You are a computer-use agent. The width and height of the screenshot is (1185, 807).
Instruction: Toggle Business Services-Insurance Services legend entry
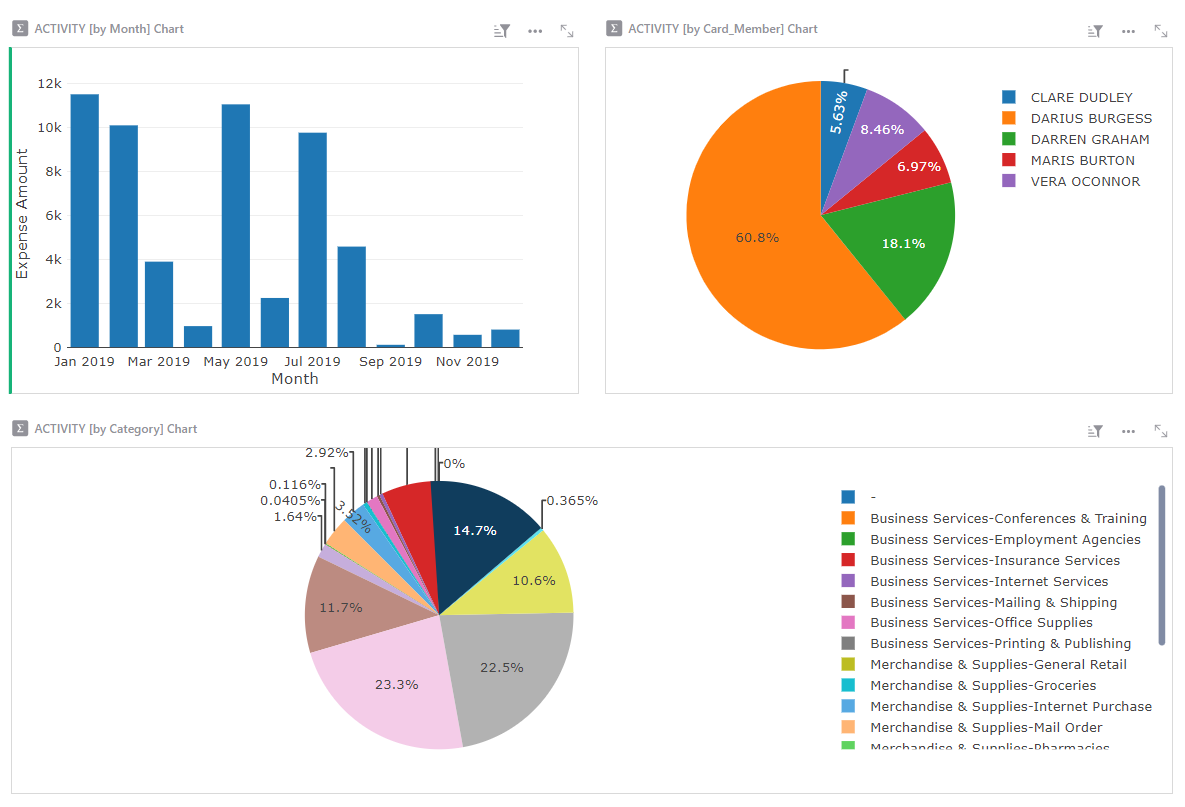(994, 560)
